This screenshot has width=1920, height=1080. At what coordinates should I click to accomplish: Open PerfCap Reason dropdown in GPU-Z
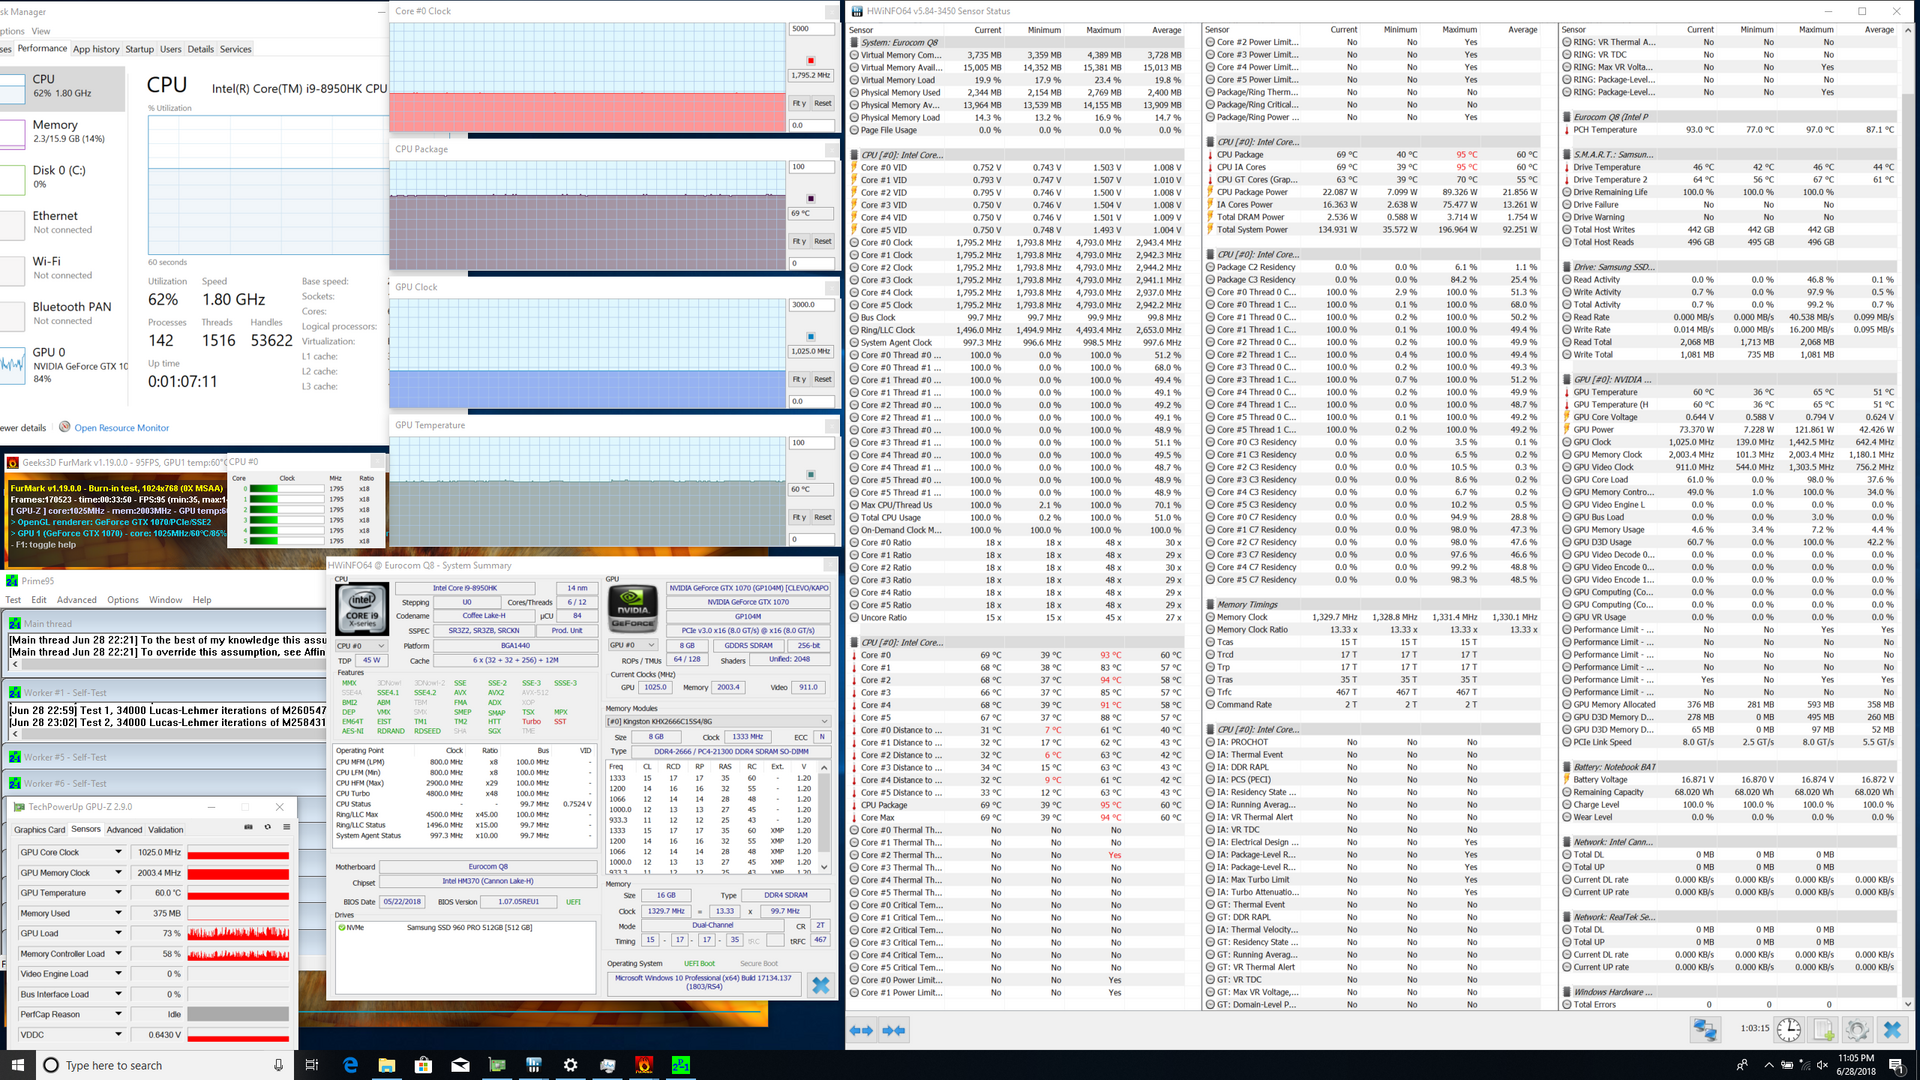pos(118,1014)
